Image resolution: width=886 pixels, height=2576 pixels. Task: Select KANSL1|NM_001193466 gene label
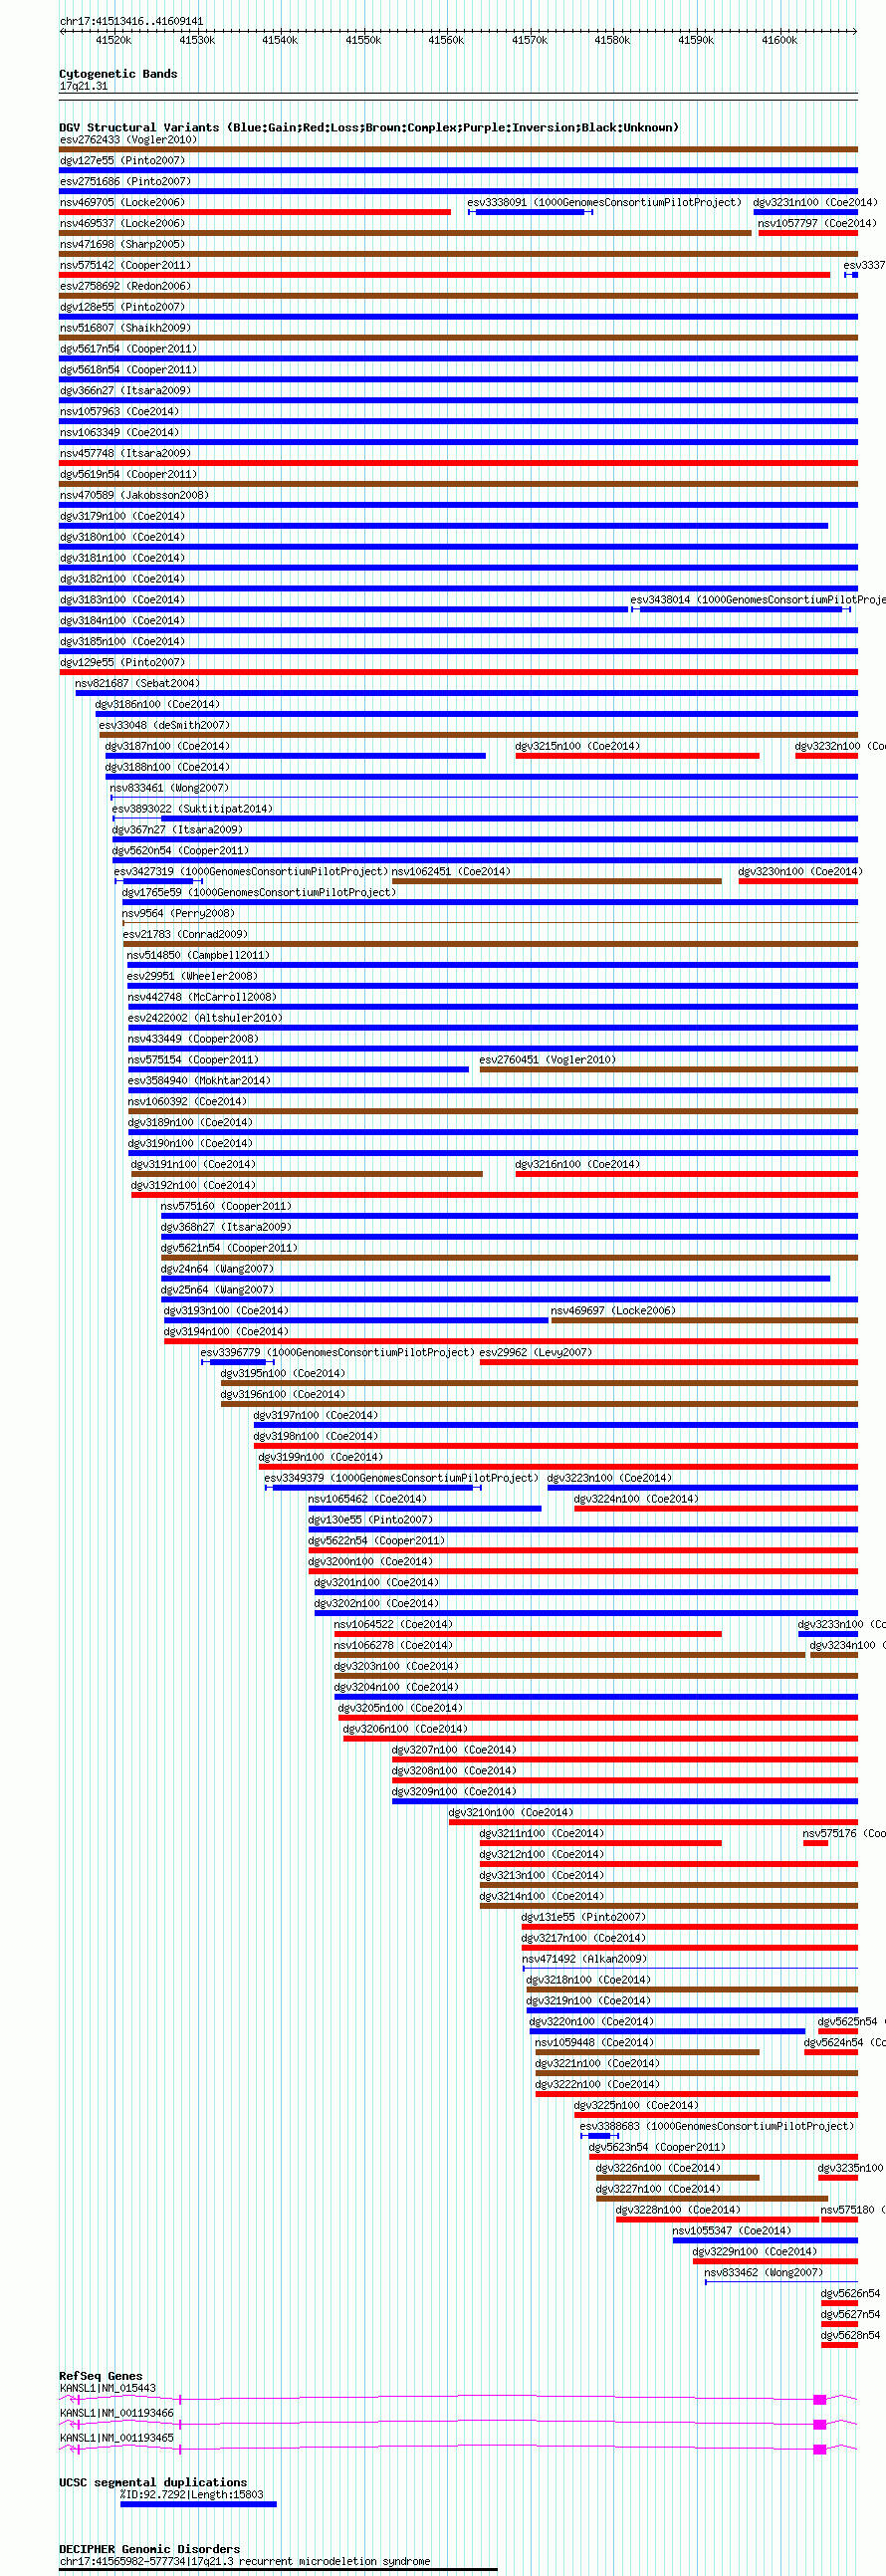117,2414
